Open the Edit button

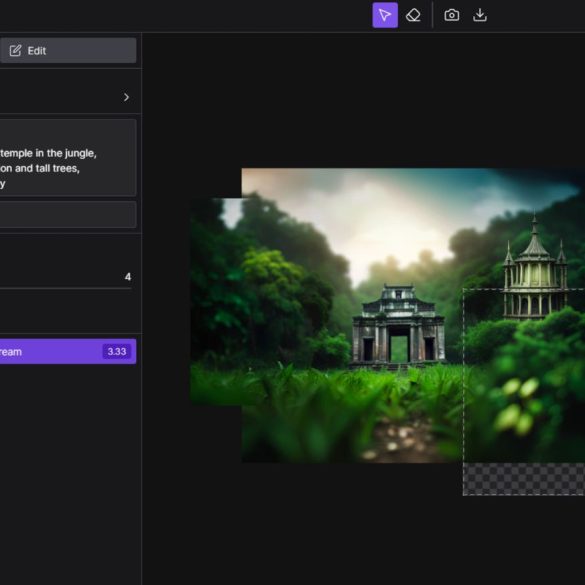click(68, 50)
